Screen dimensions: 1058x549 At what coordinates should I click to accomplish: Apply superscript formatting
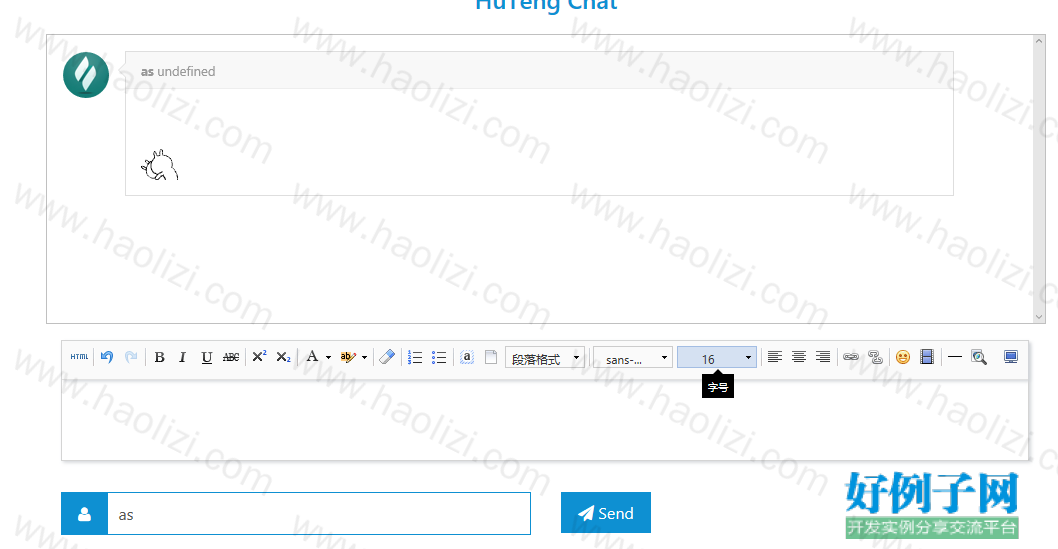(x=259, y=357)
